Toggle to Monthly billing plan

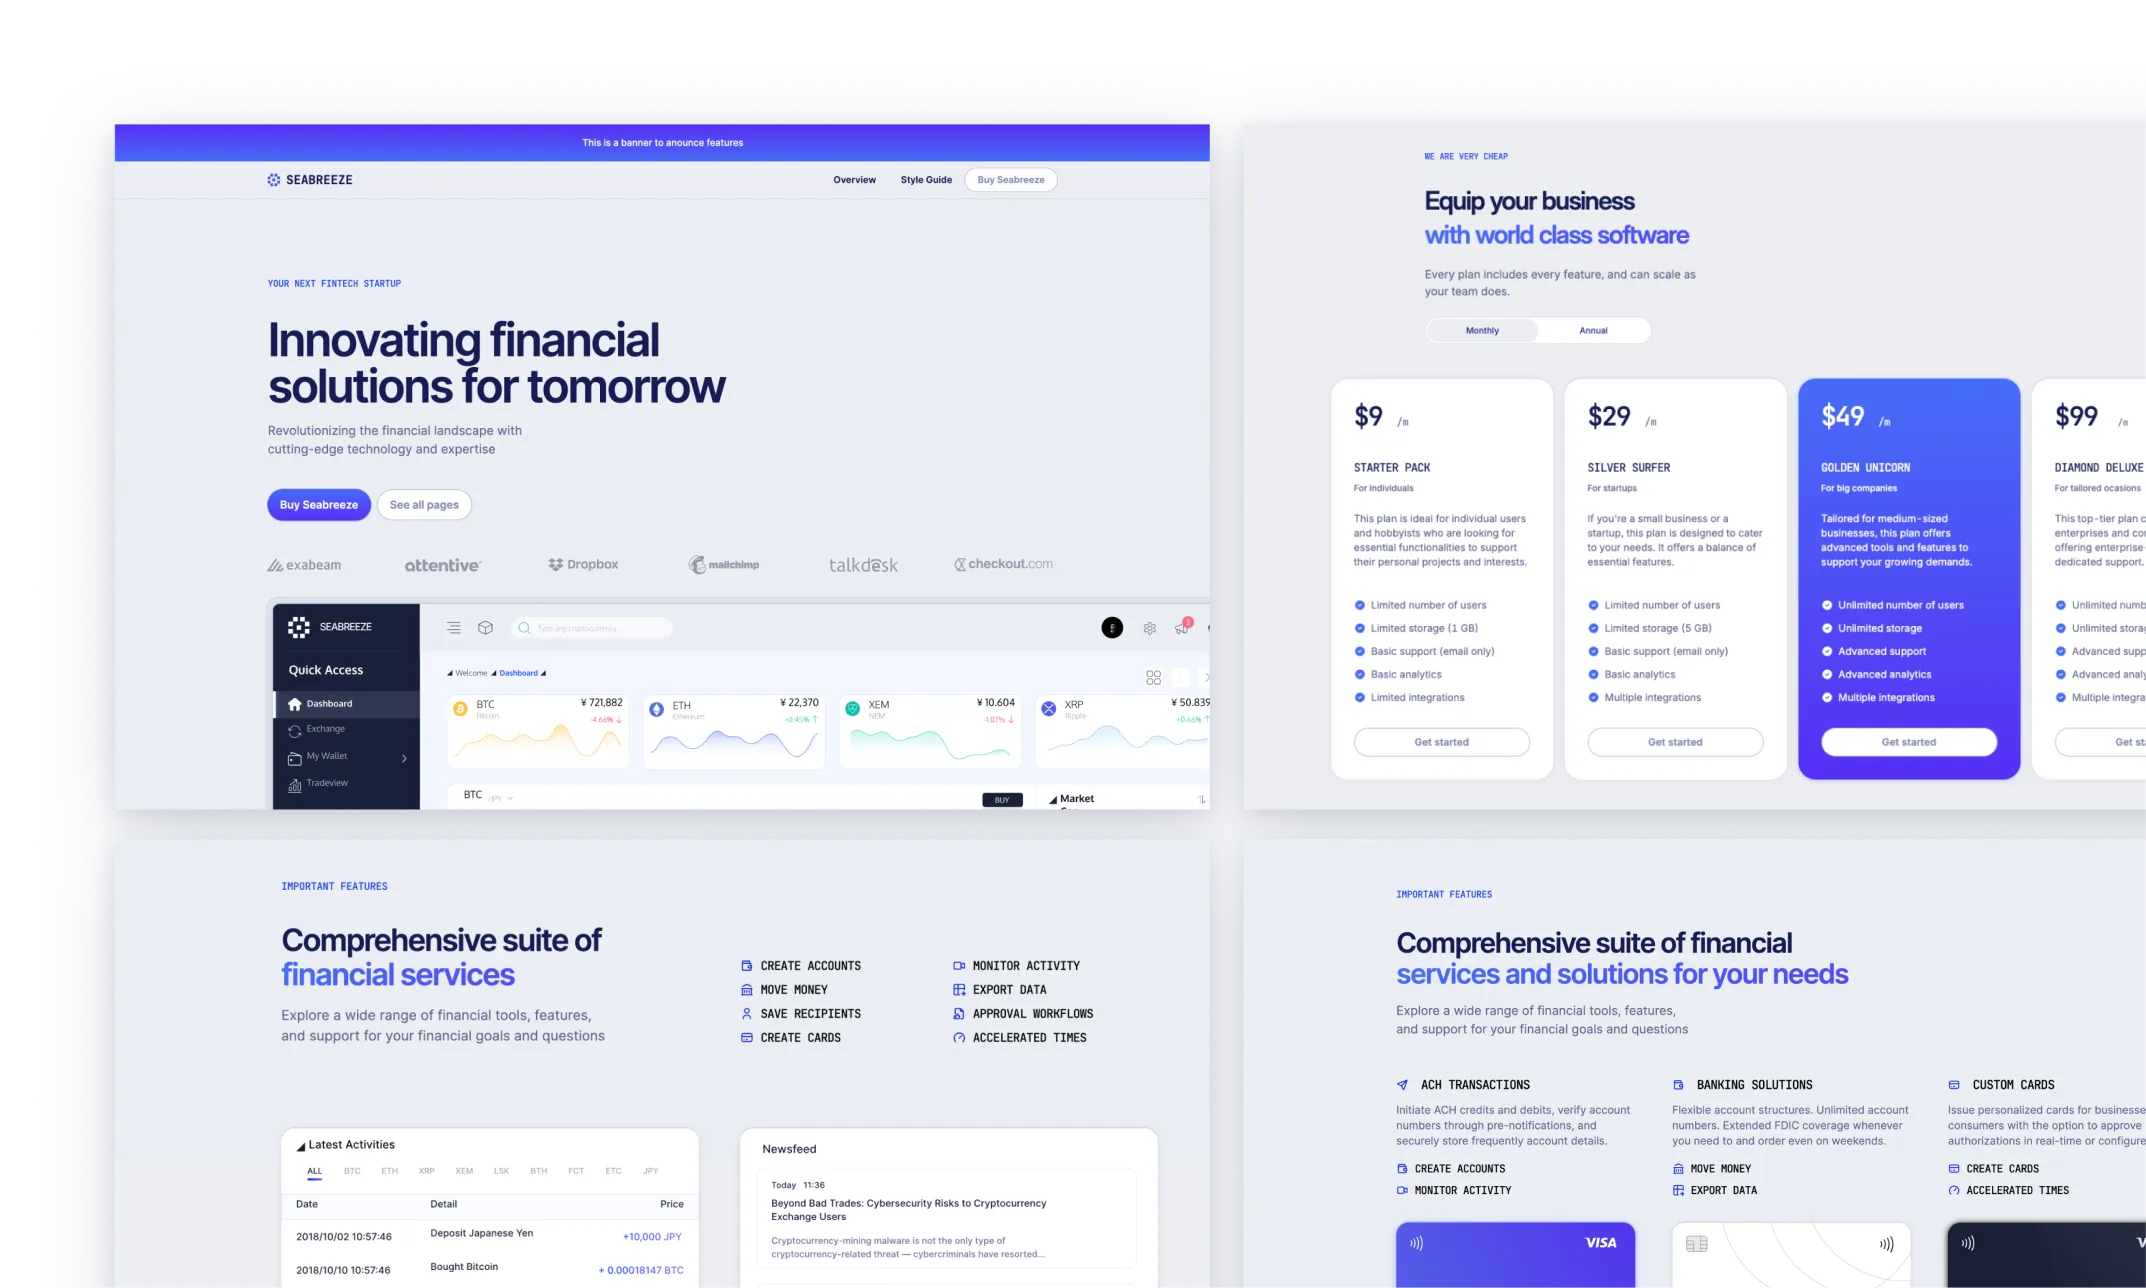(x=1479, y=330)
